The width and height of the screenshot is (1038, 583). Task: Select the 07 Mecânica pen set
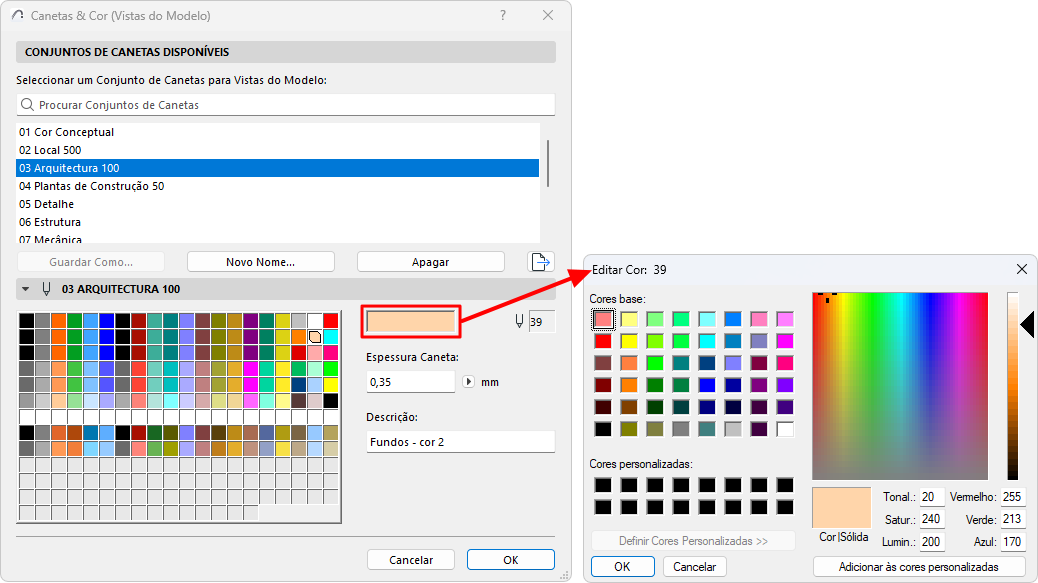46,240
